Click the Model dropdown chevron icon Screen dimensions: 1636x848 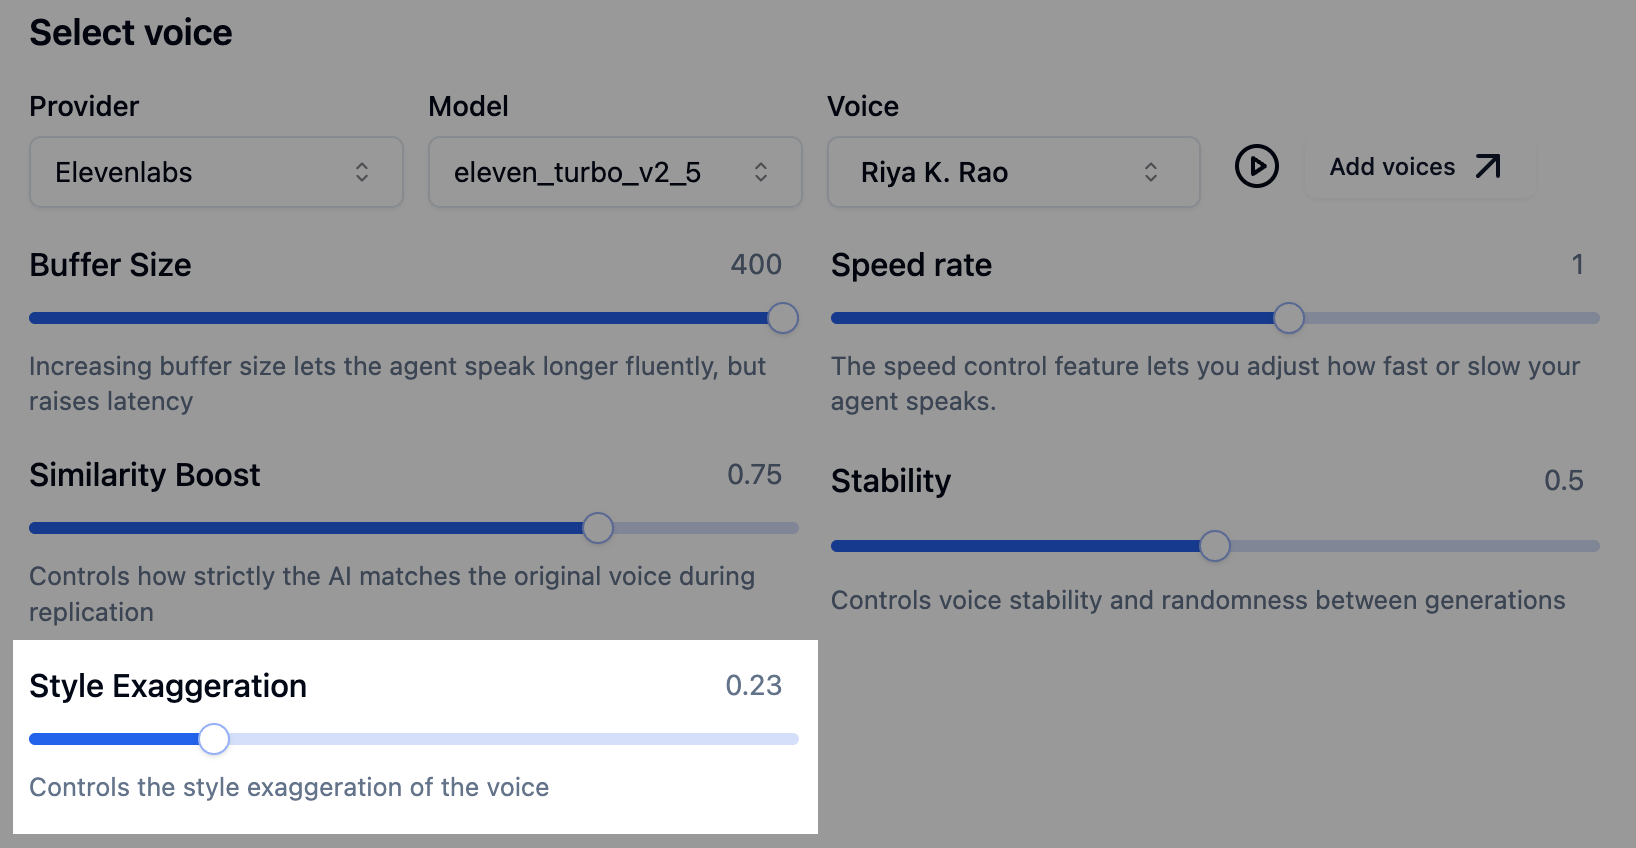pos(762,172)
